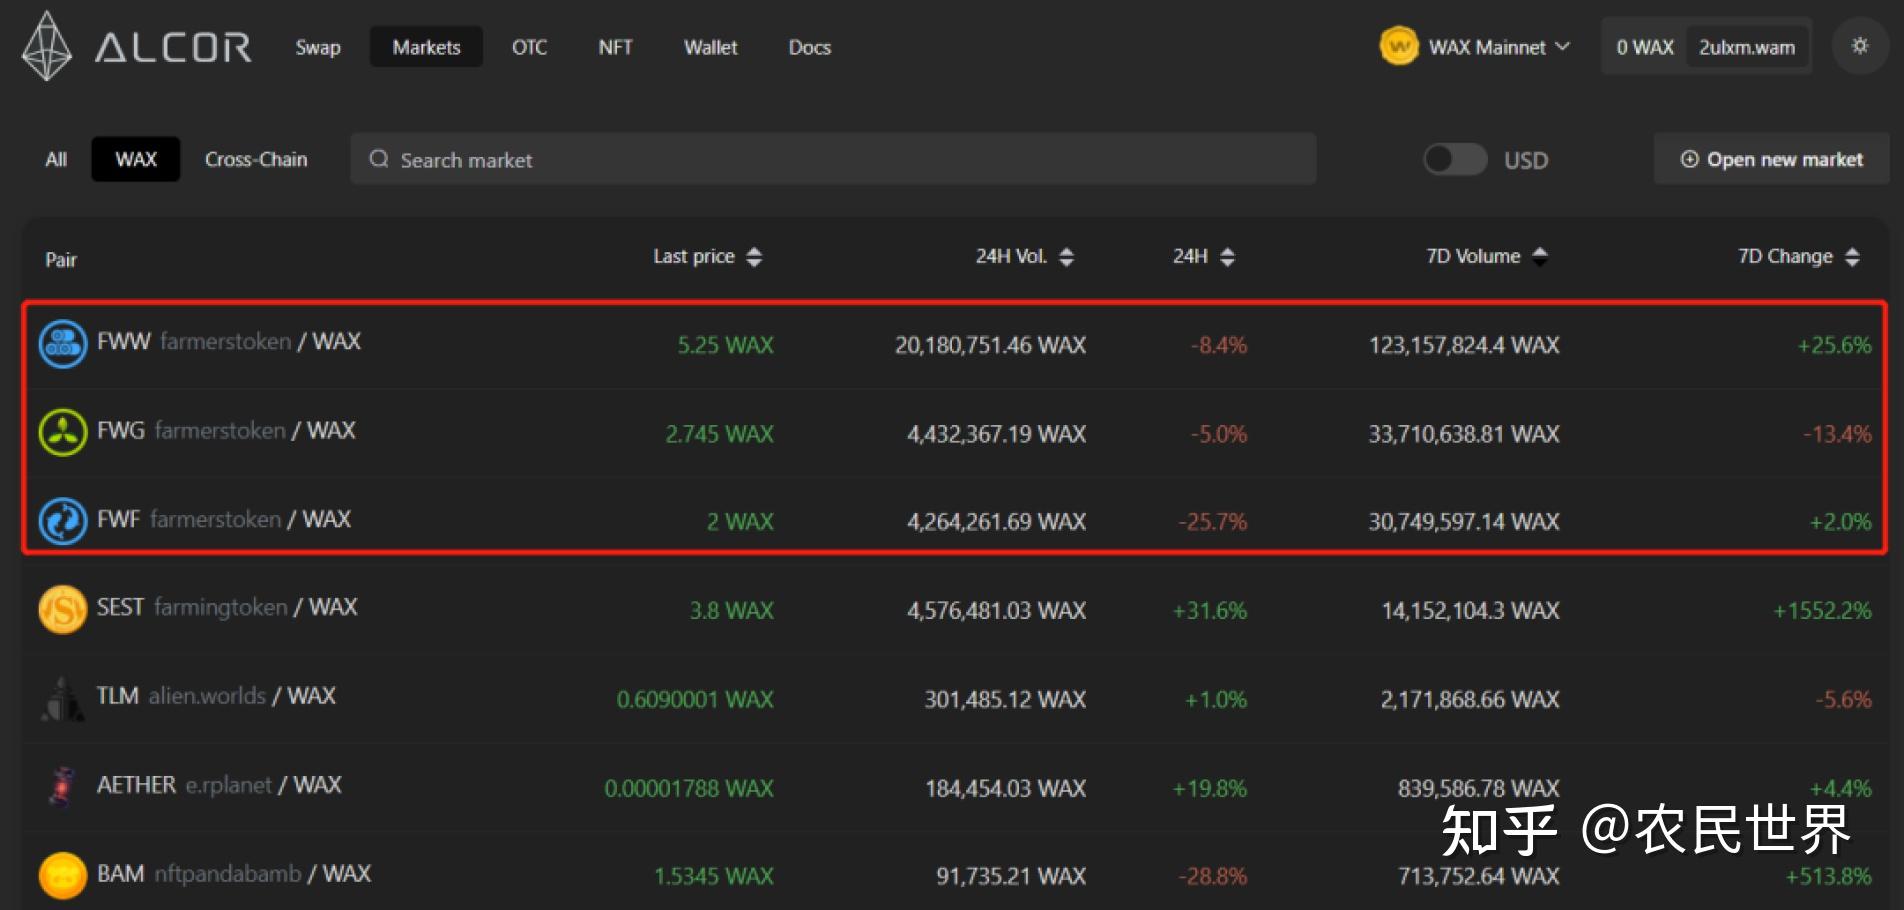This screenshot has height=910, width=1904.
Task: Click the Pair column header
Action: tap(61, 260)
